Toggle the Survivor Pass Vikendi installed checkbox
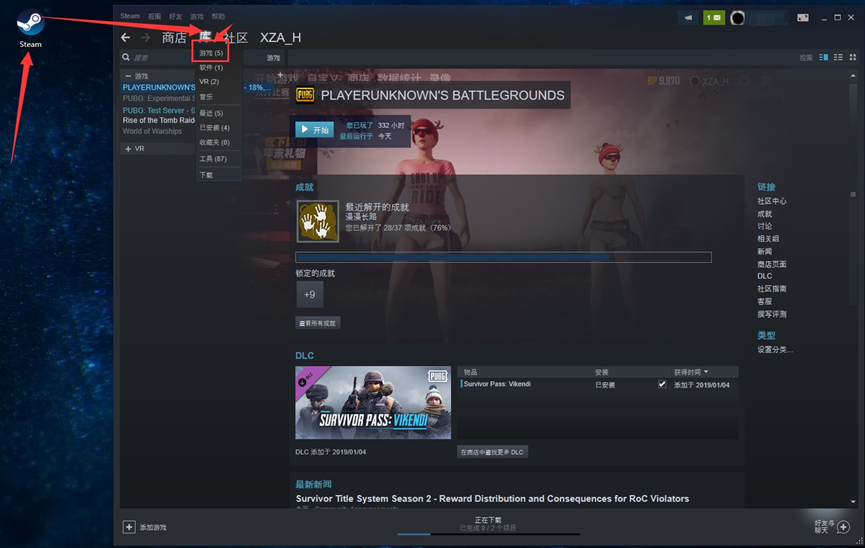 [662, 384]
